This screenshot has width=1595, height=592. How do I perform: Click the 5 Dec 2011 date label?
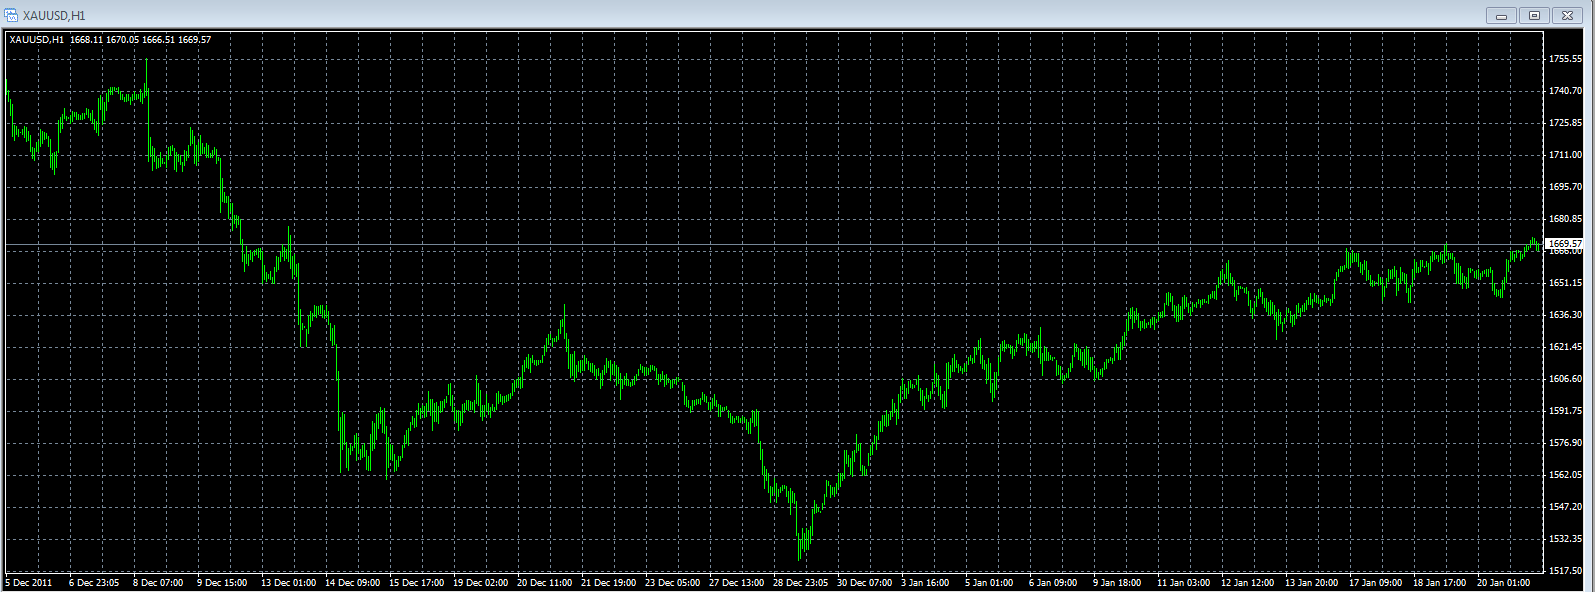(29, 583)
